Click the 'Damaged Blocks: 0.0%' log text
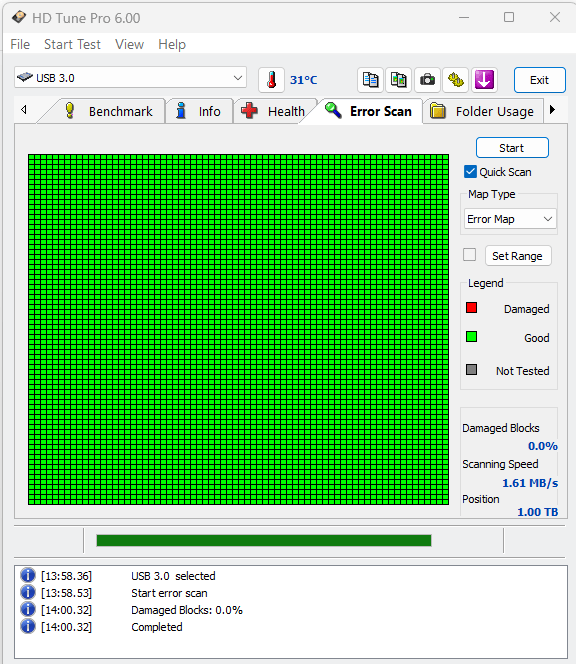 [x=187, y=610]
